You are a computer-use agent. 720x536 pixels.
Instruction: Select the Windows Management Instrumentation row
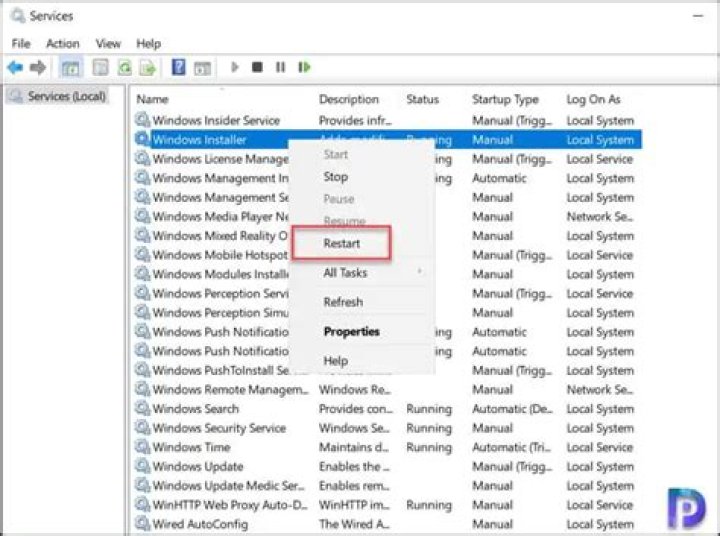click(x=386, y=178)
